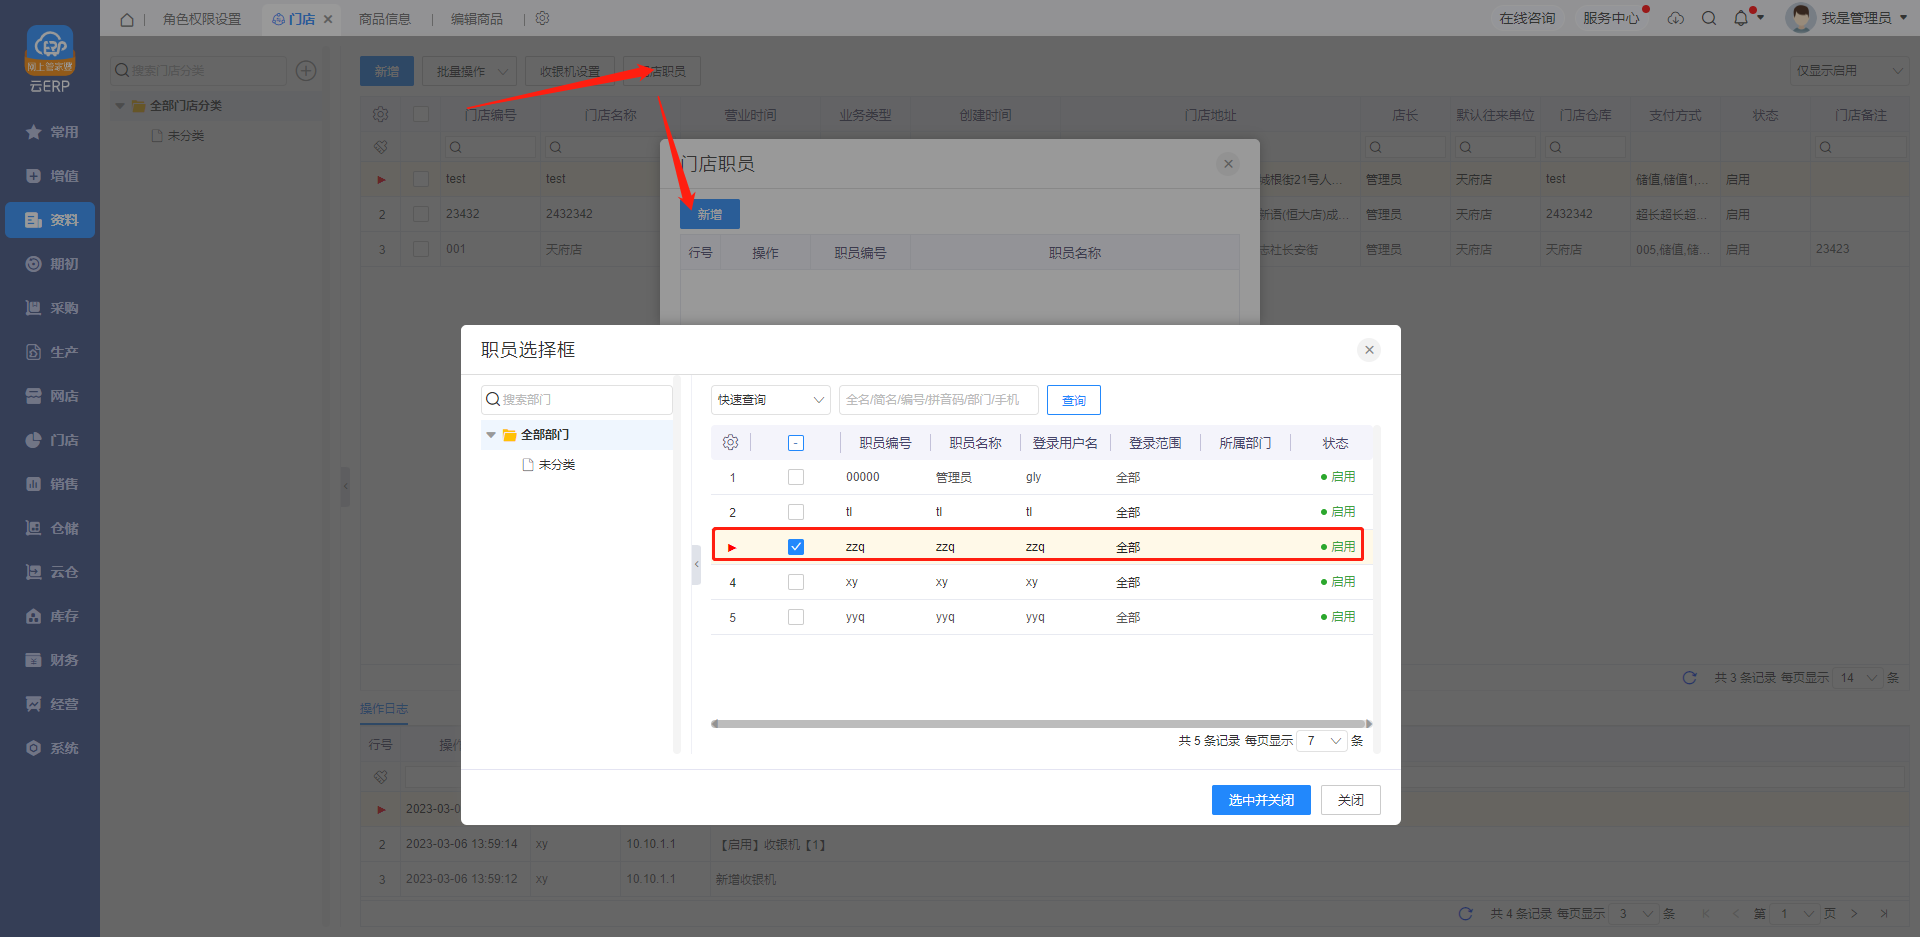Open 增值 in the sidebar
This screenshot has width=1920, height=937.
point(50,176)
